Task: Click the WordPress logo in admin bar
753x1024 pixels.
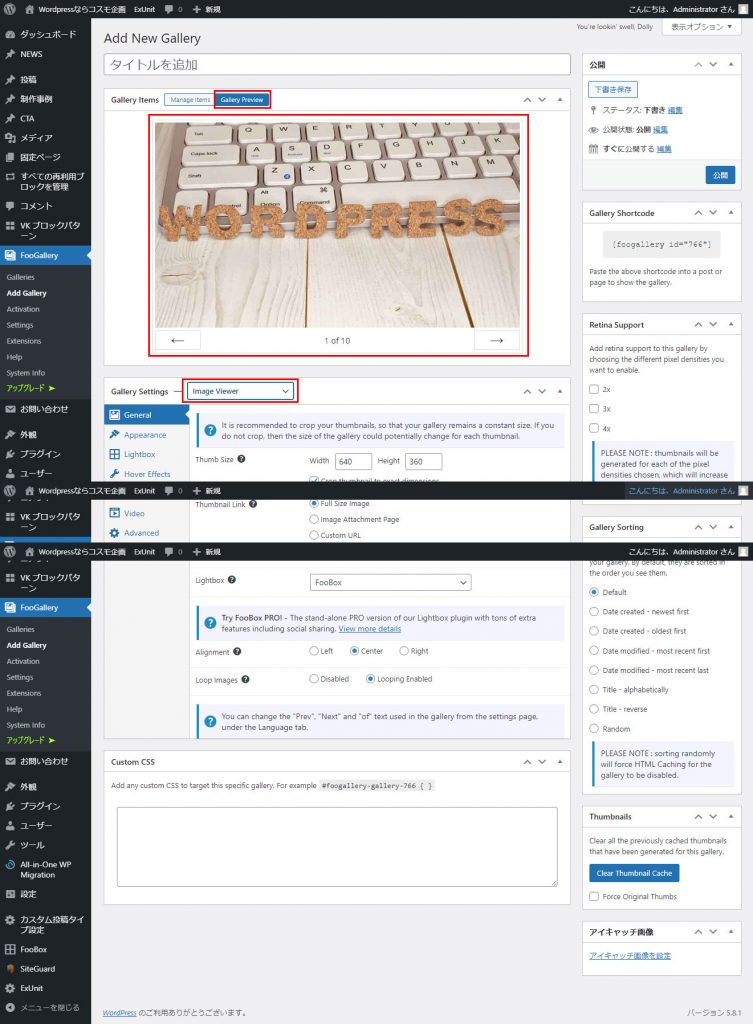Action: point(10,10)
